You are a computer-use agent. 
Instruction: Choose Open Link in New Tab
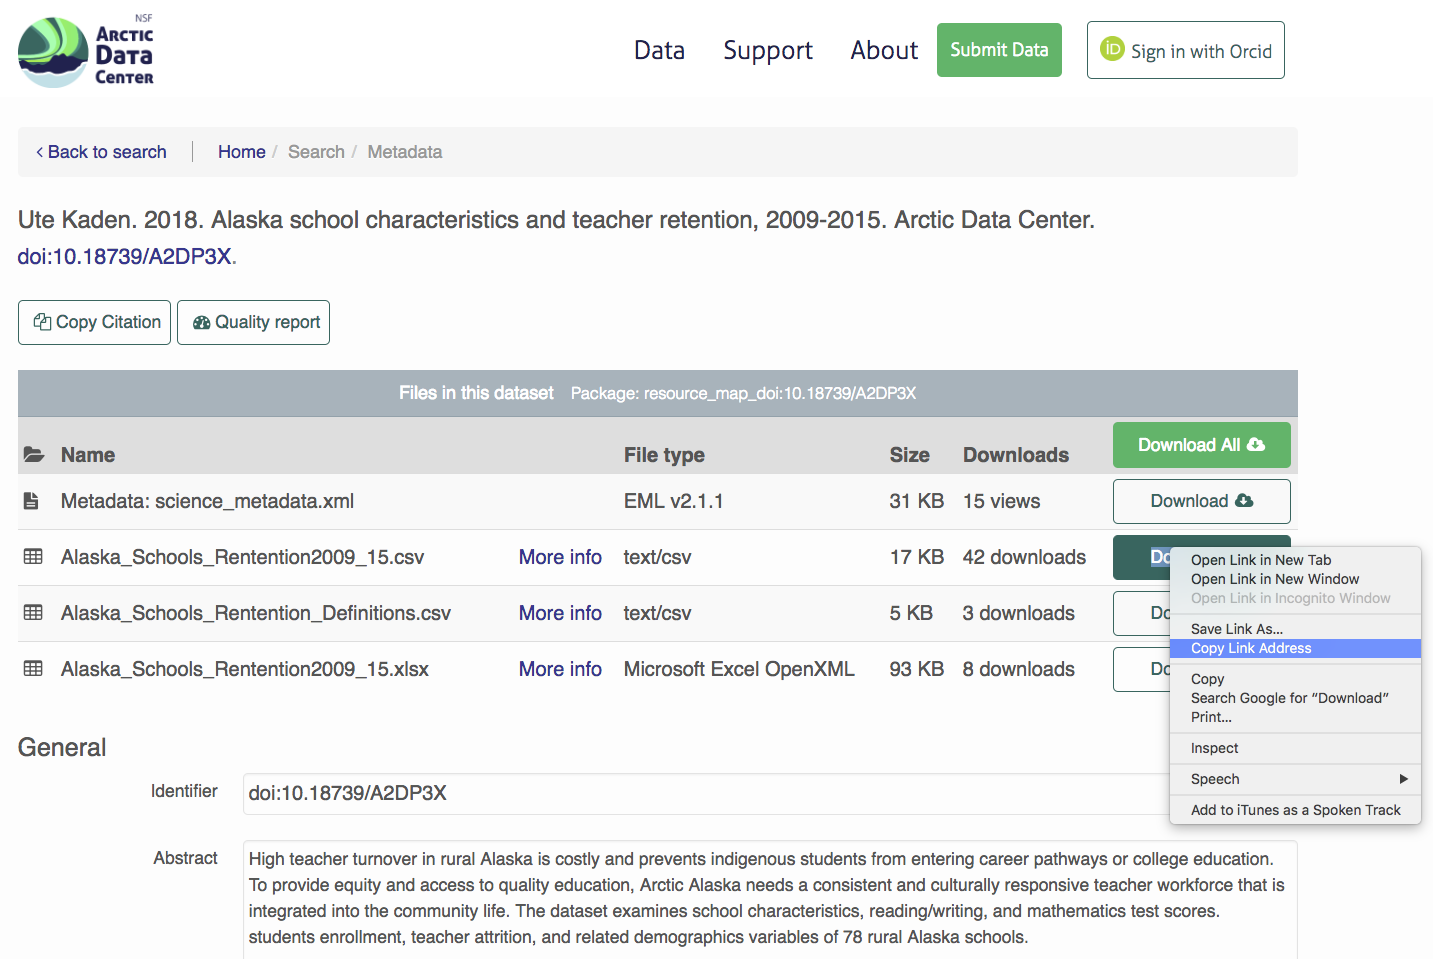pyautogui.click(x=1260, y=560)
